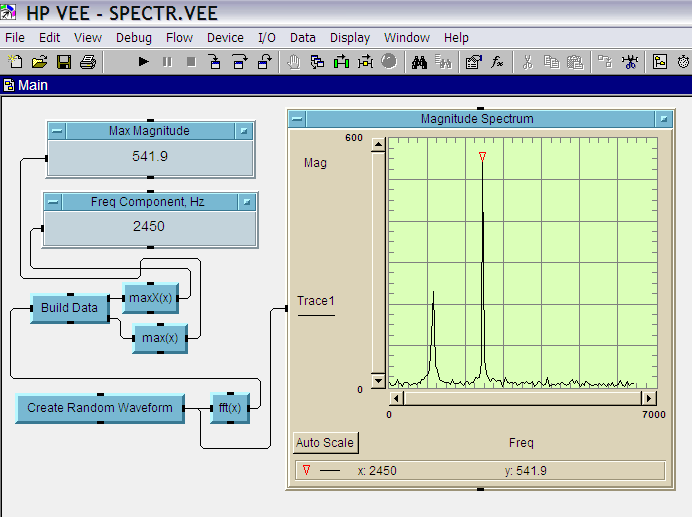Open the Edit menu
The width and height of the screenshot is (692, 517).
[49, 38]
